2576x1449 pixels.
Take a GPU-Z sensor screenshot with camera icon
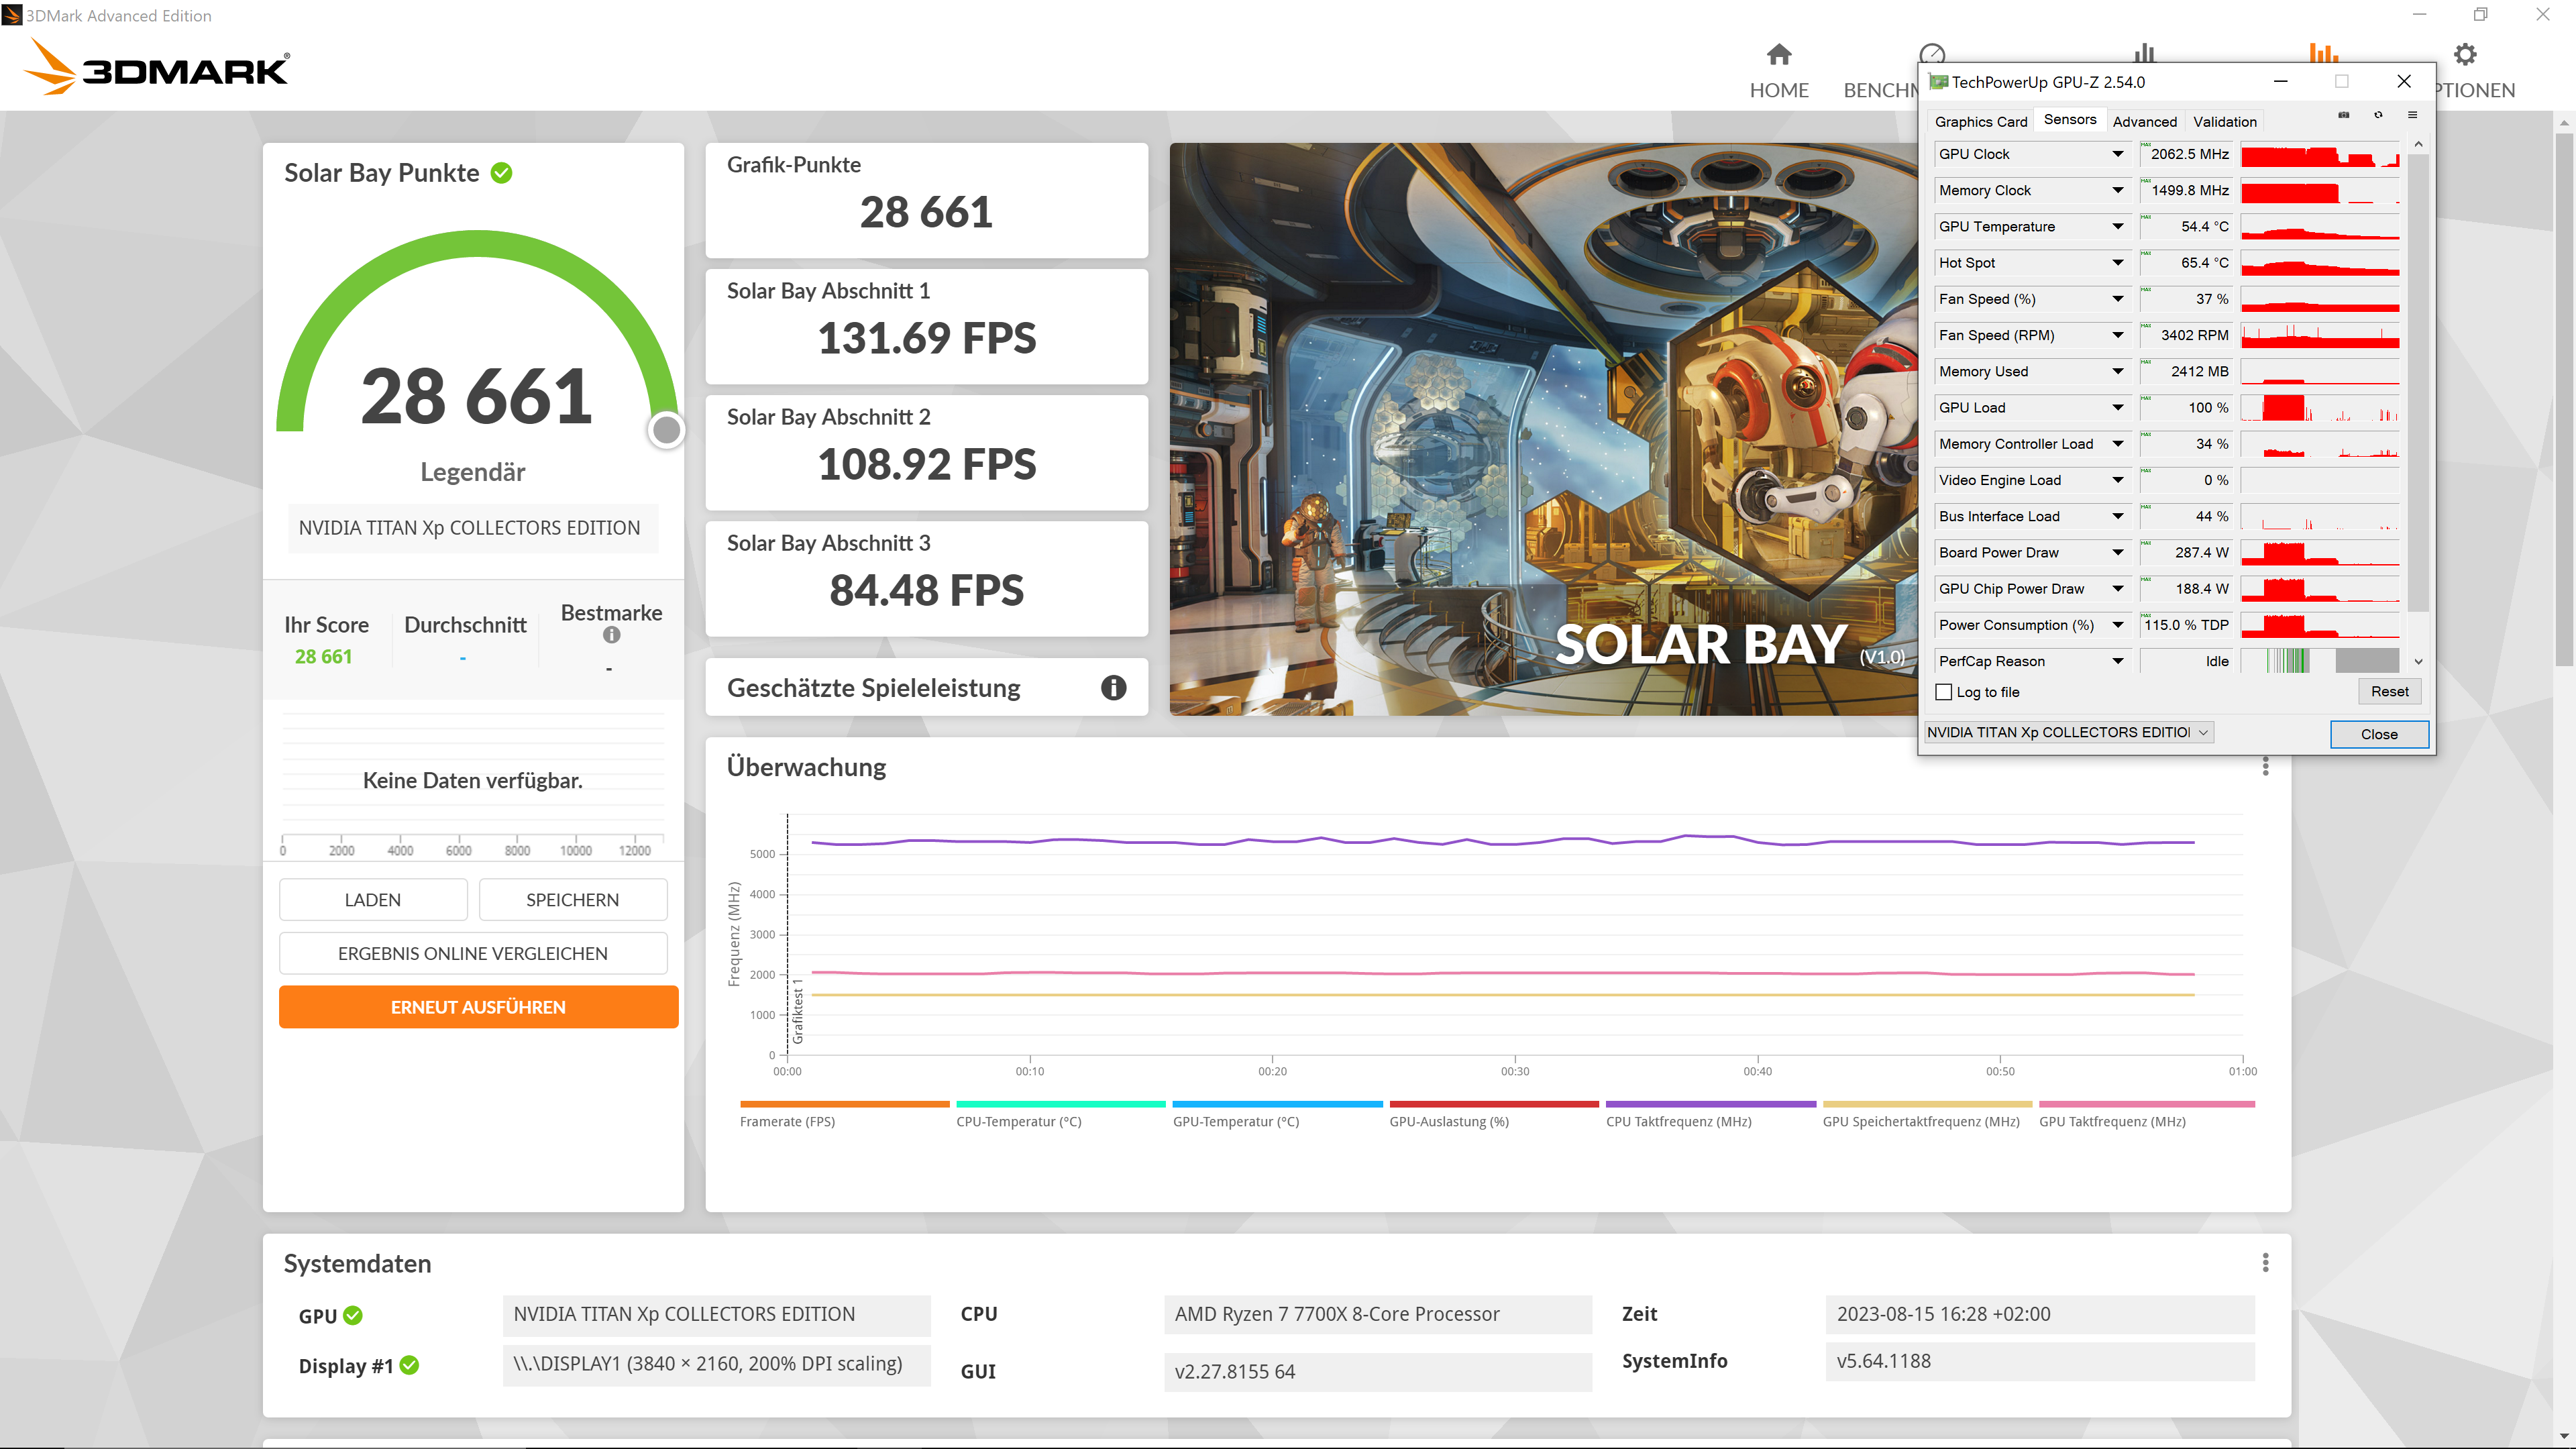click(x=2344, y=116)
